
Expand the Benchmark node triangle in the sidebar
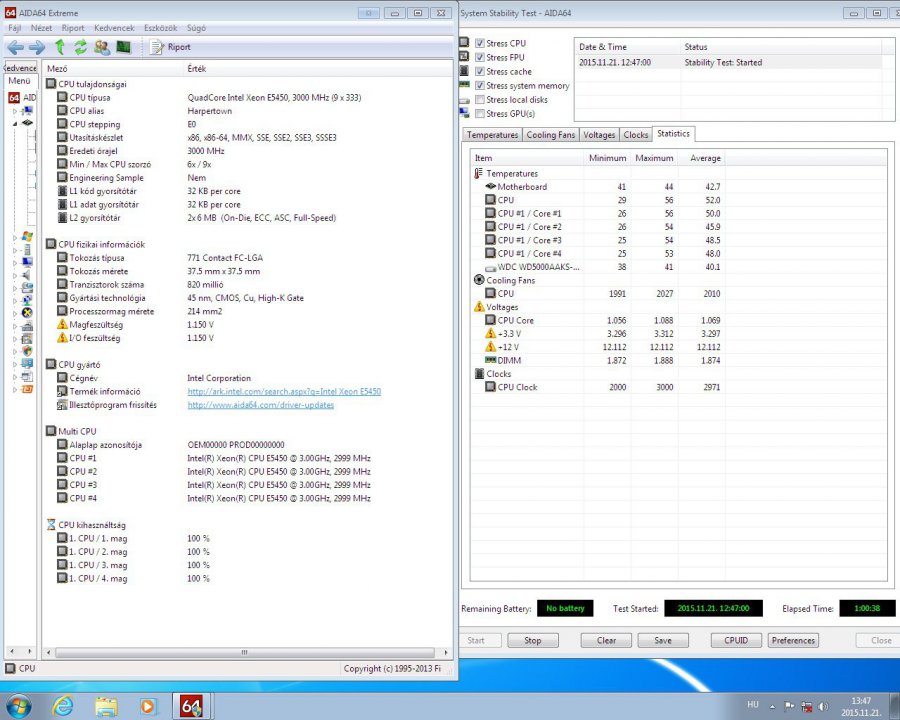pyautogui.click(x=15, y=389)
